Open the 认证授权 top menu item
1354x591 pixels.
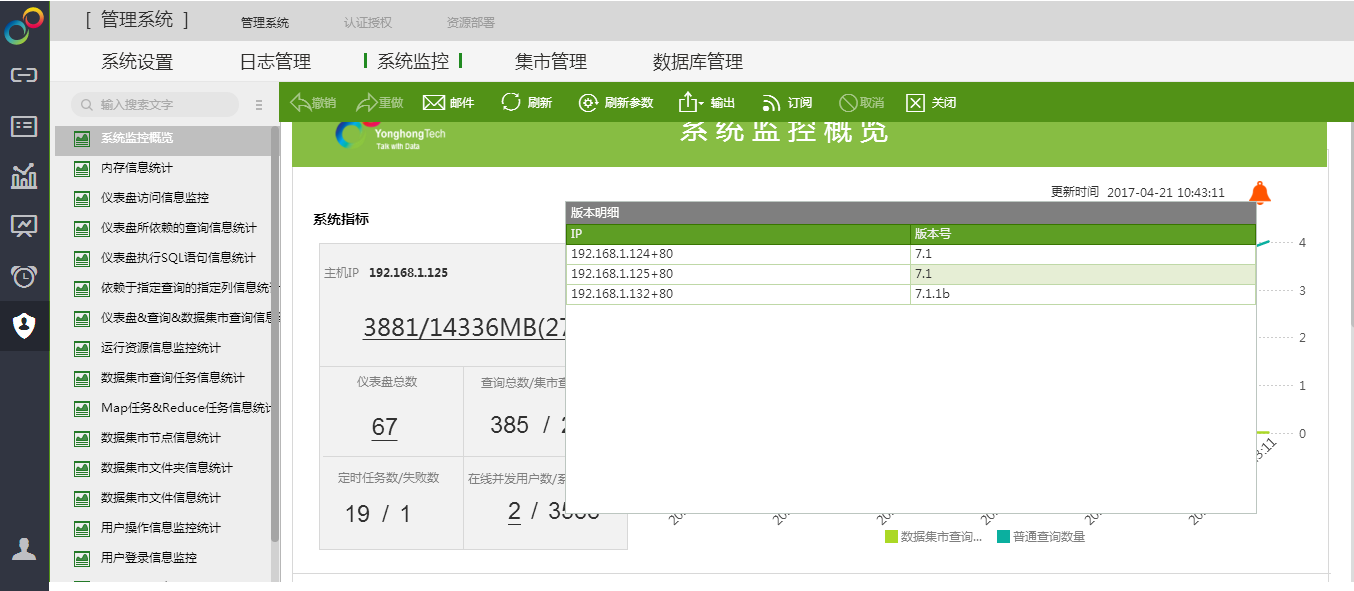point(367,22)
